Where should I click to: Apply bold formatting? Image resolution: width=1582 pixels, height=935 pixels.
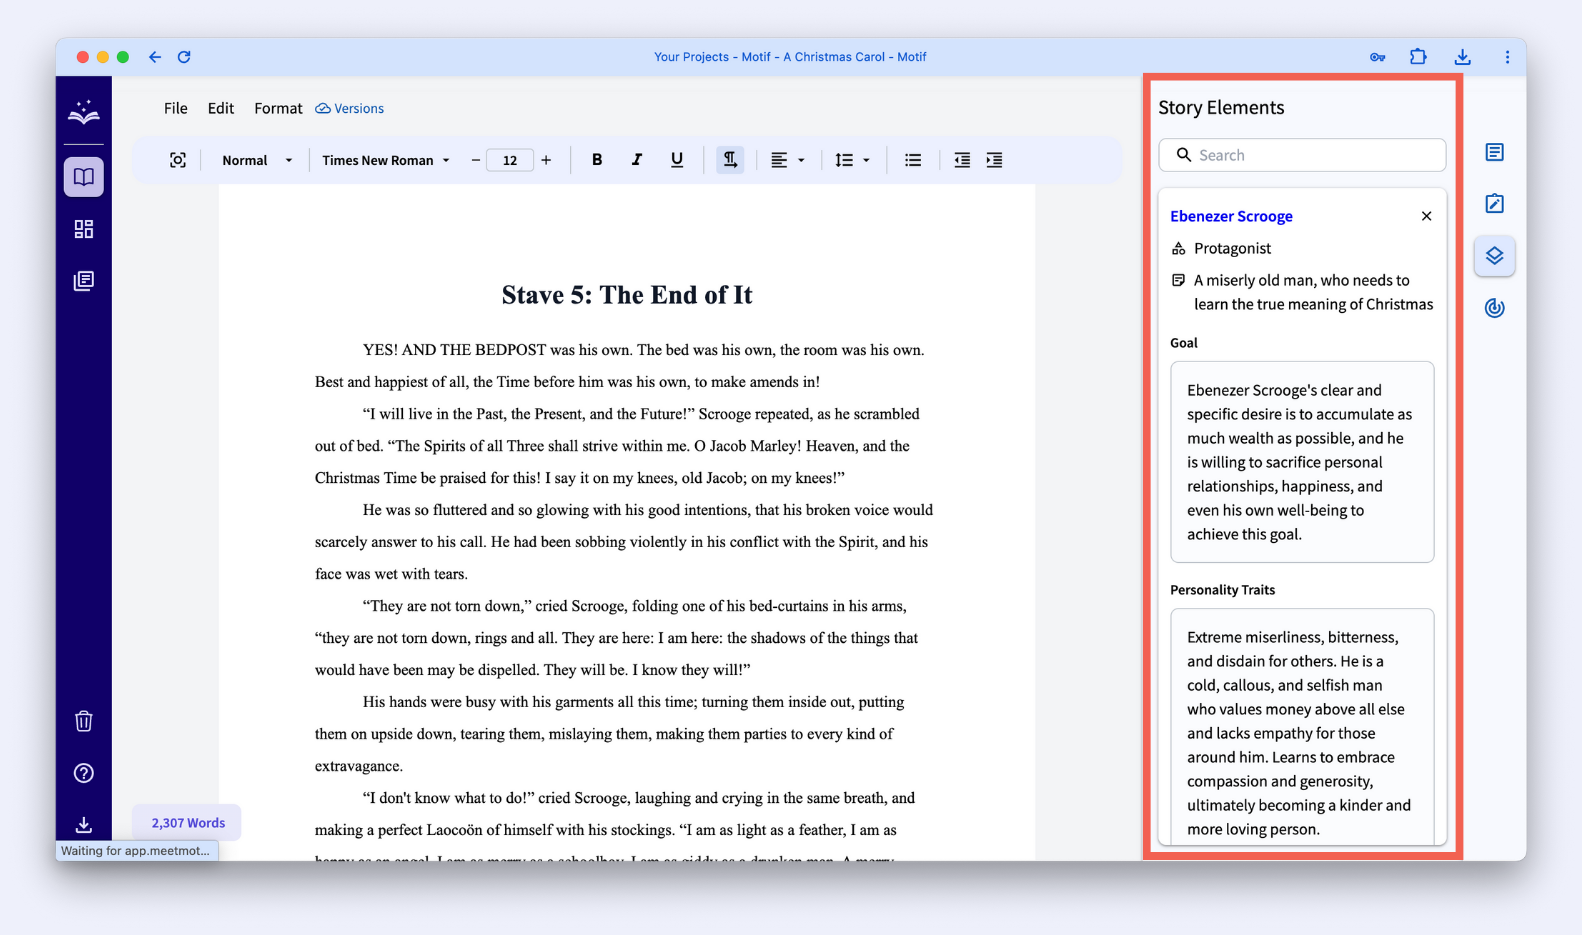(597, 160)
